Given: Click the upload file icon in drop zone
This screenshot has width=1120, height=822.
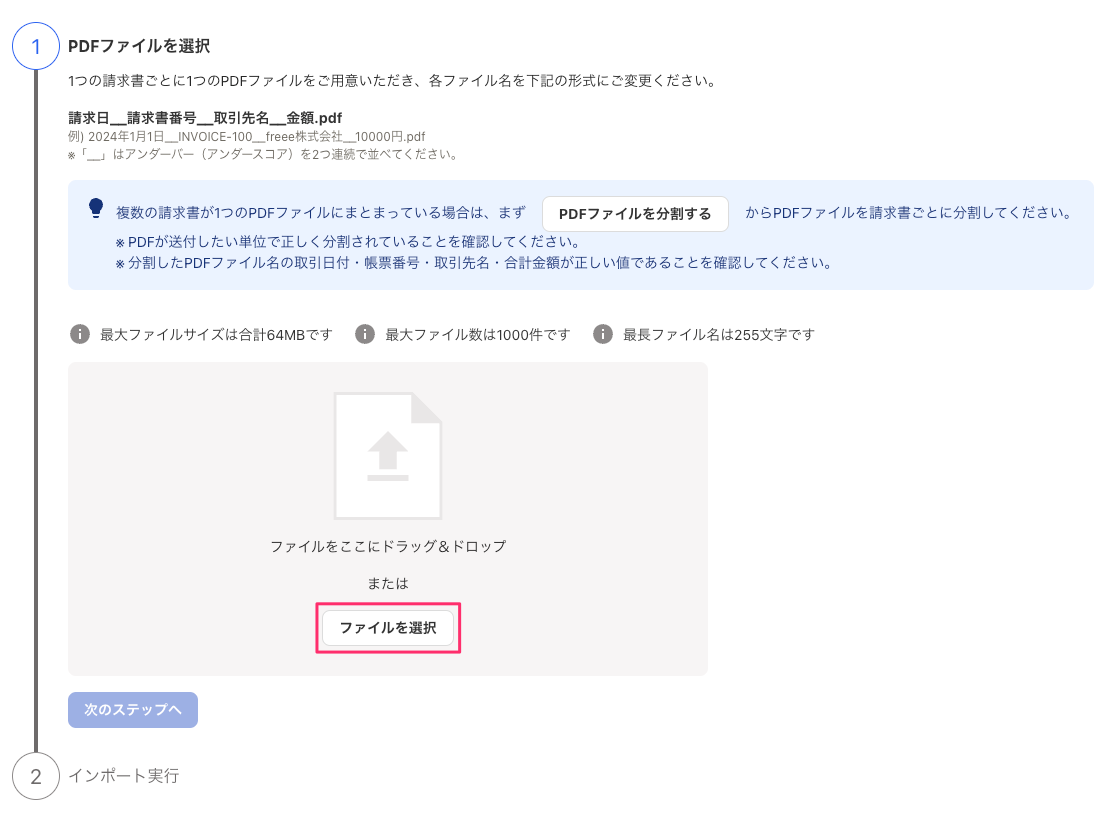Looking at the screenshot, I should 388,456.
